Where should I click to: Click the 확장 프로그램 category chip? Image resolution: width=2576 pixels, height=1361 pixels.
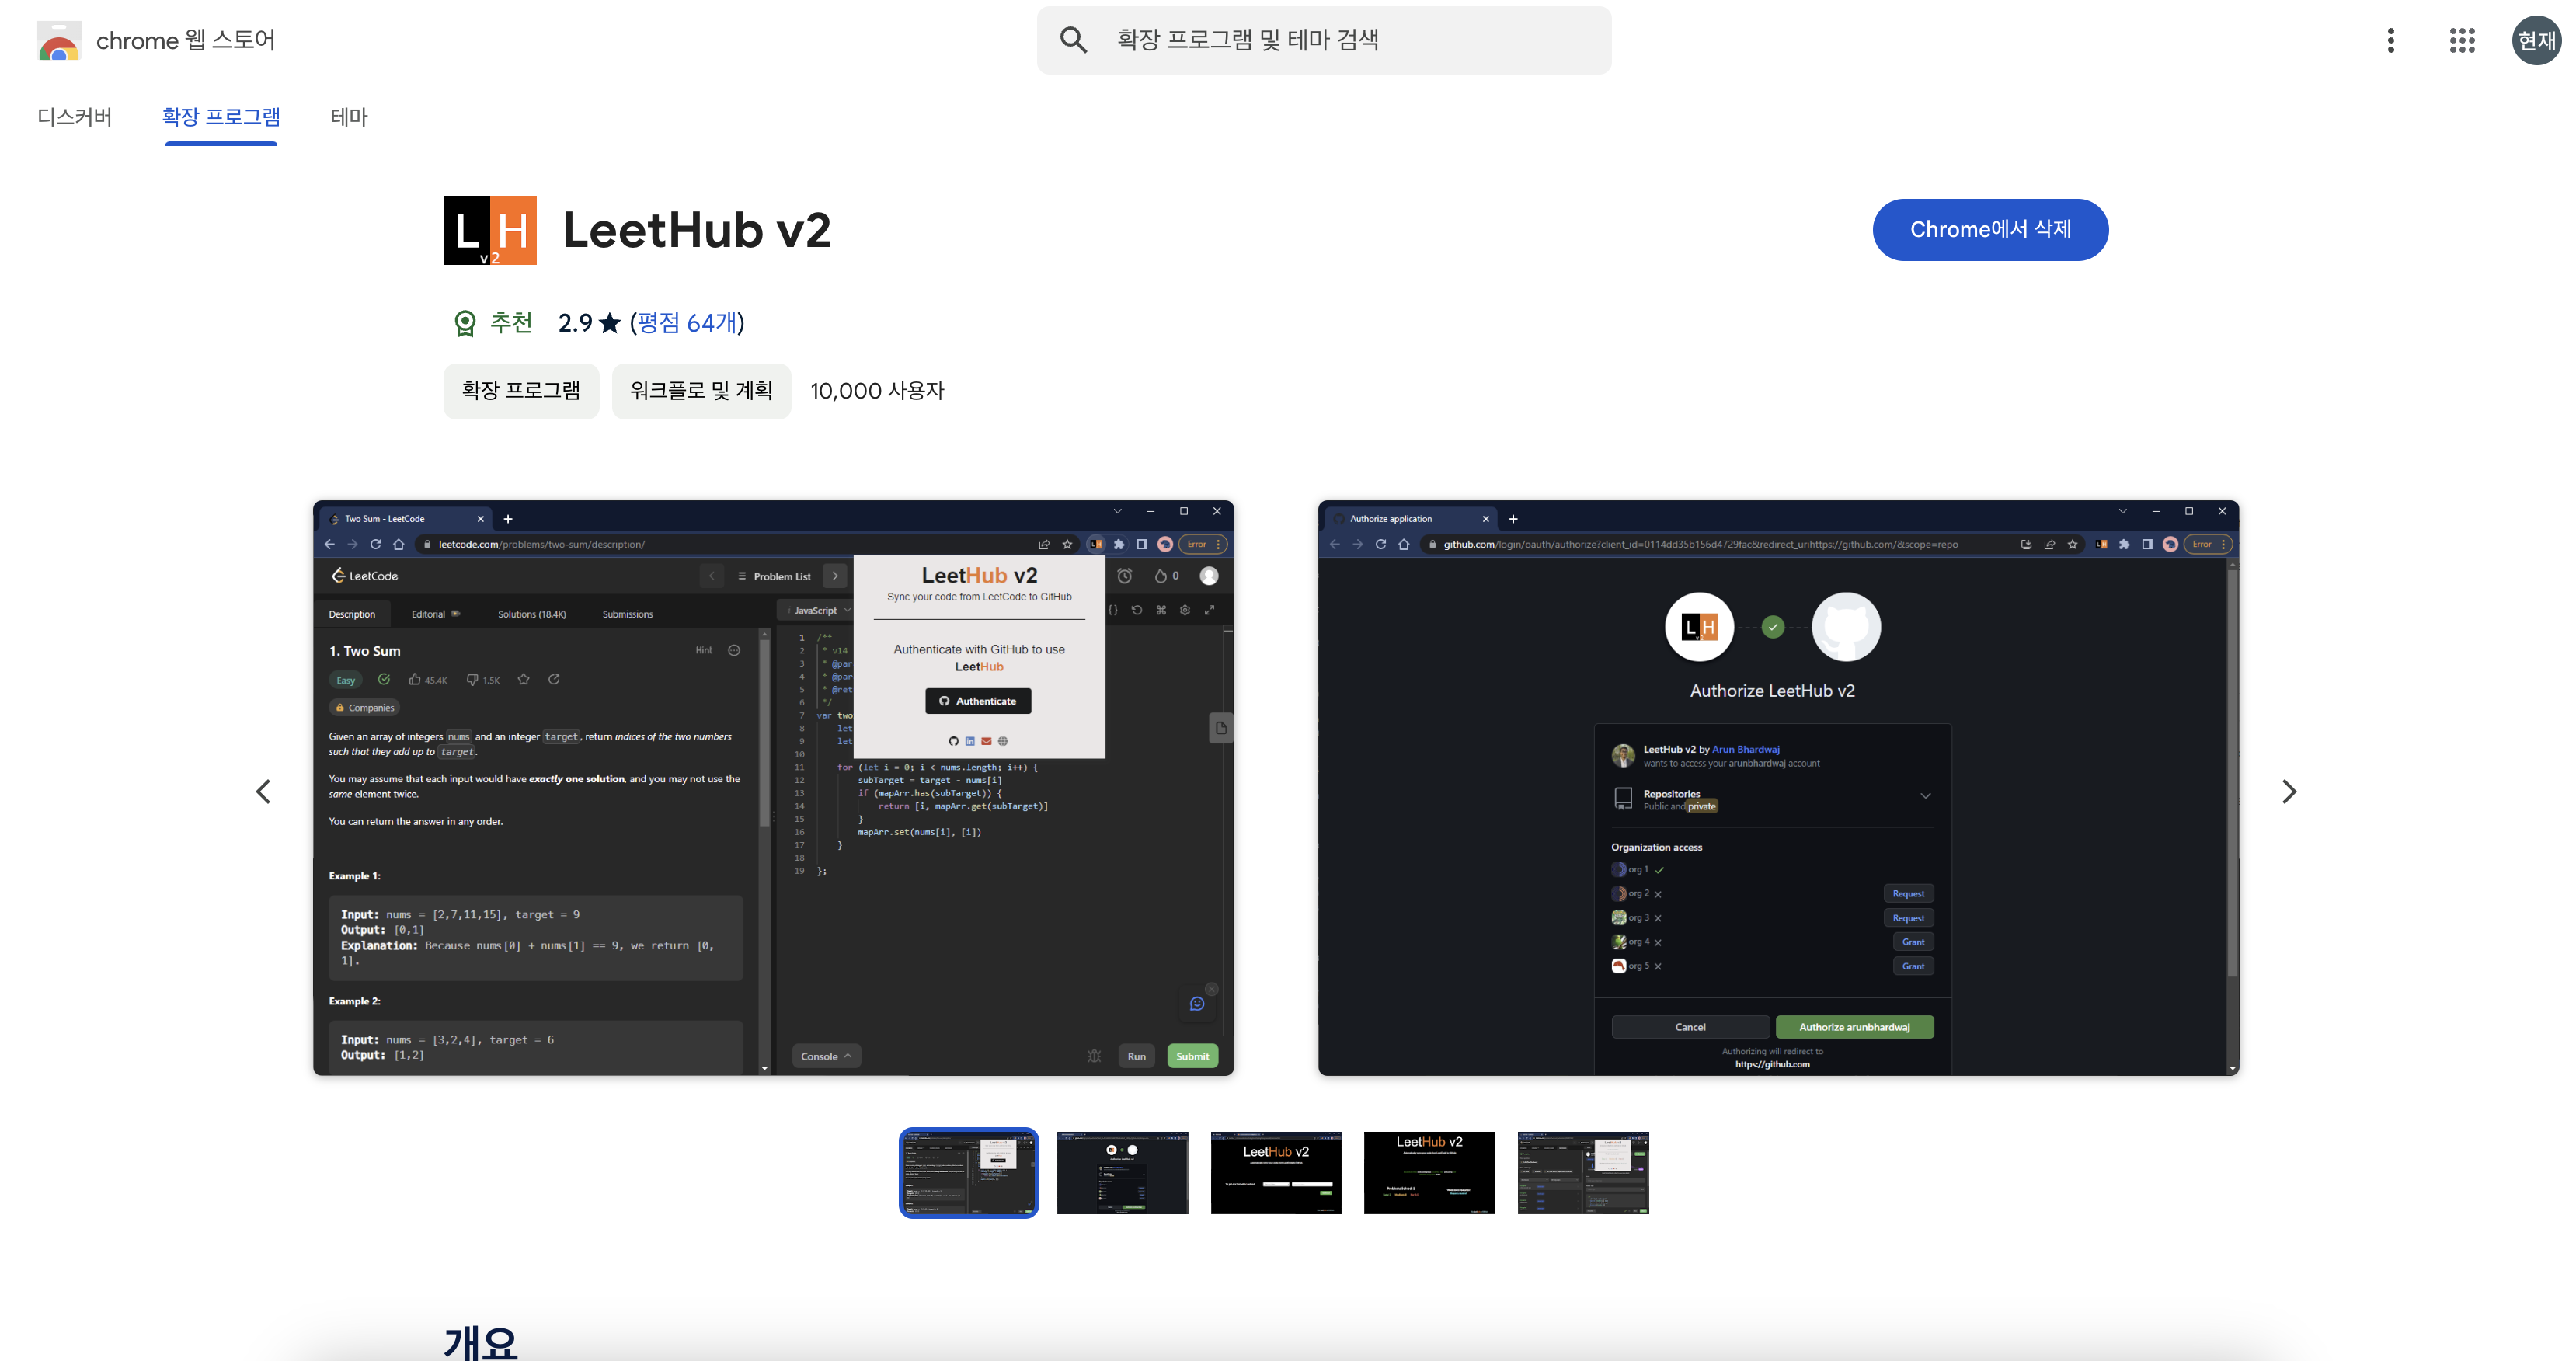coord(521,391)
